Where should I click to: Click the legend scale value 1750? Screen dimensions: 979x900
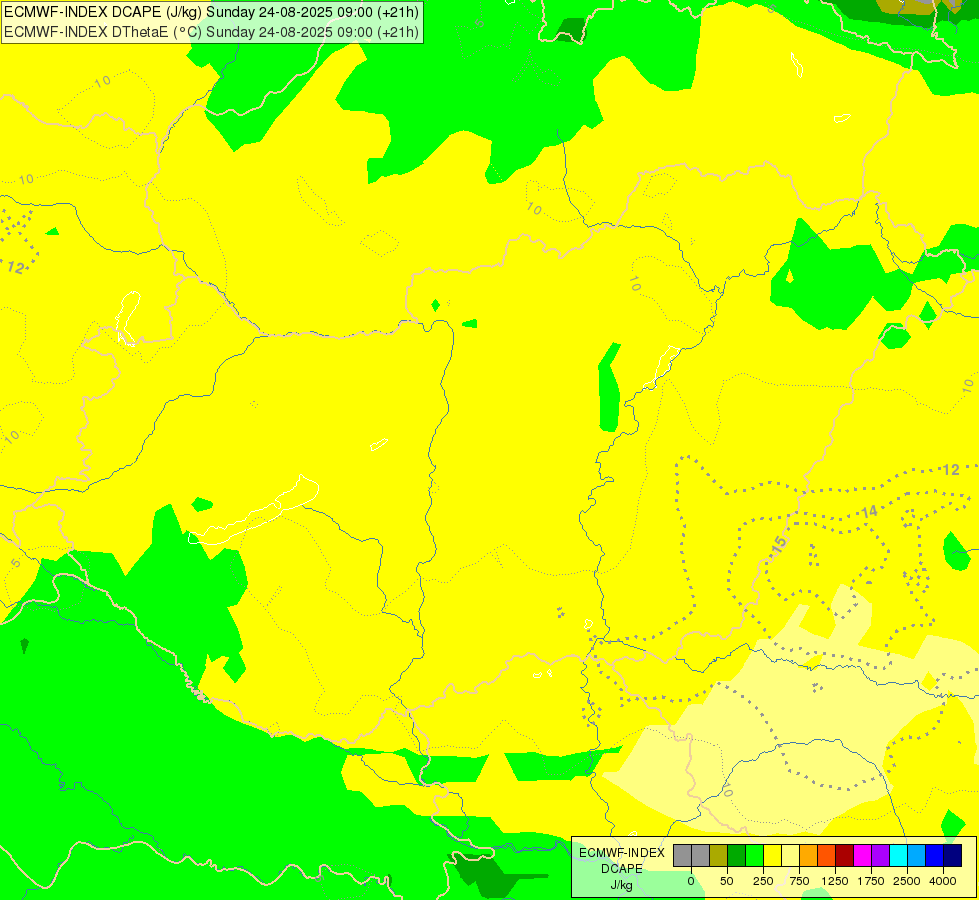point(871,881)
